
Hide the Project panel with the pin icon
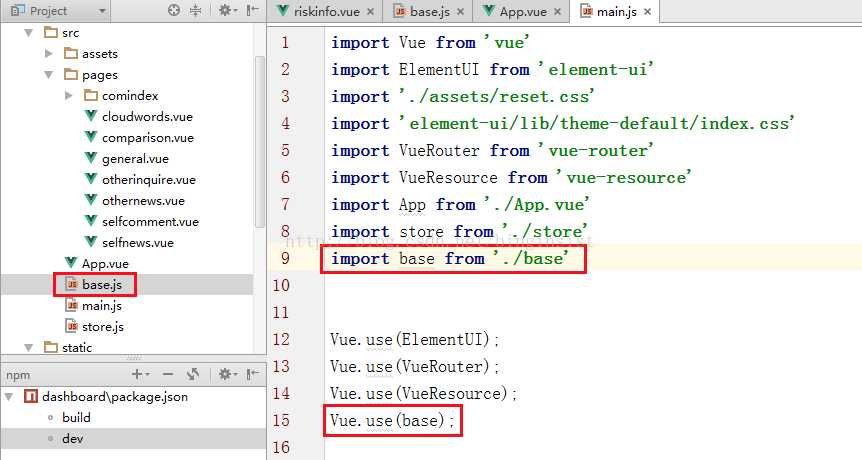pos(252,10)
